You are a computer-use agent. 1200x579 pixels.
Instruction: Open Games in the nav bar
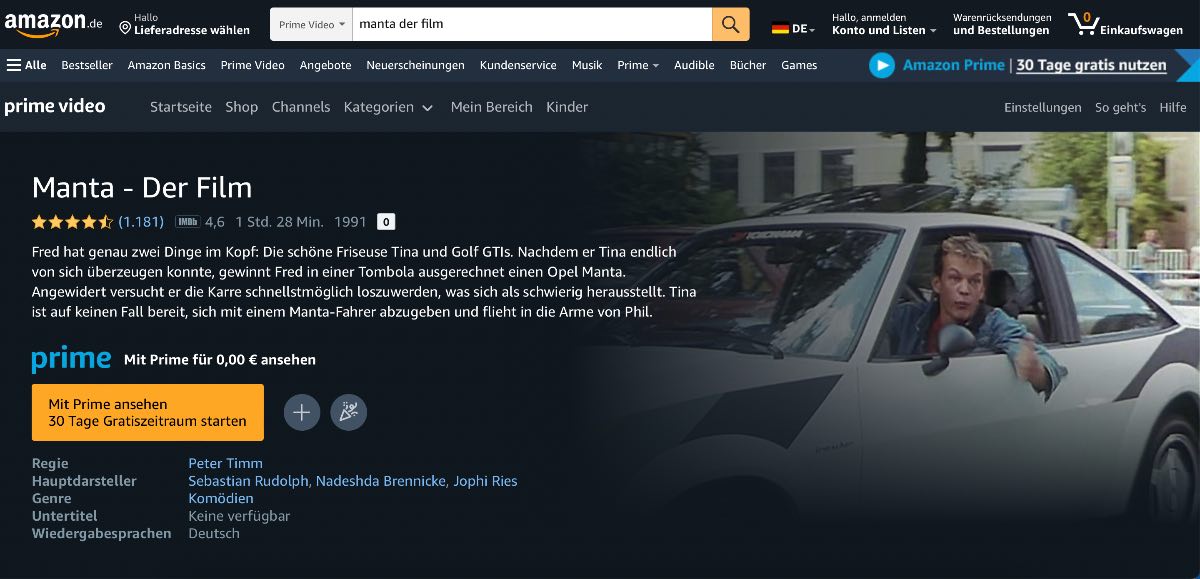[x=799, y=65]
